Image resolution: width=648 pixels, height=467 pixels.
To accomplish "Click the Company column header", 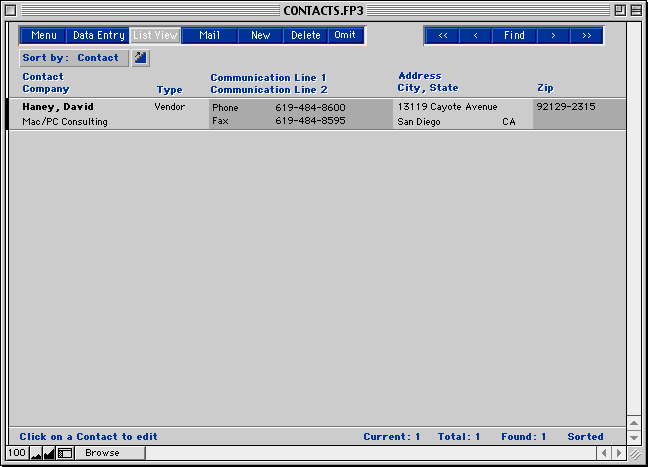I will tap(46, 89).
